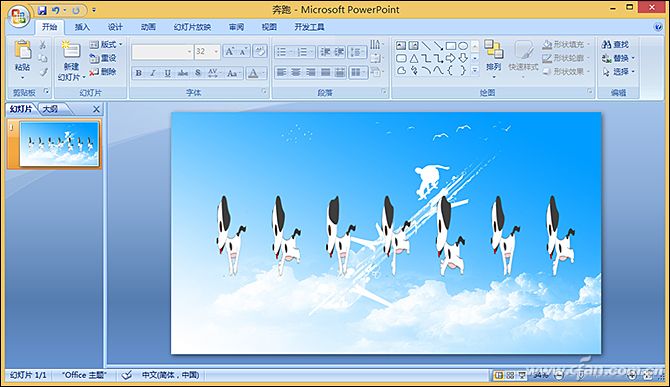Select the Isosceles Triangle shape
Viewport: 670px width, 387px height.
[x=414, y=59]
